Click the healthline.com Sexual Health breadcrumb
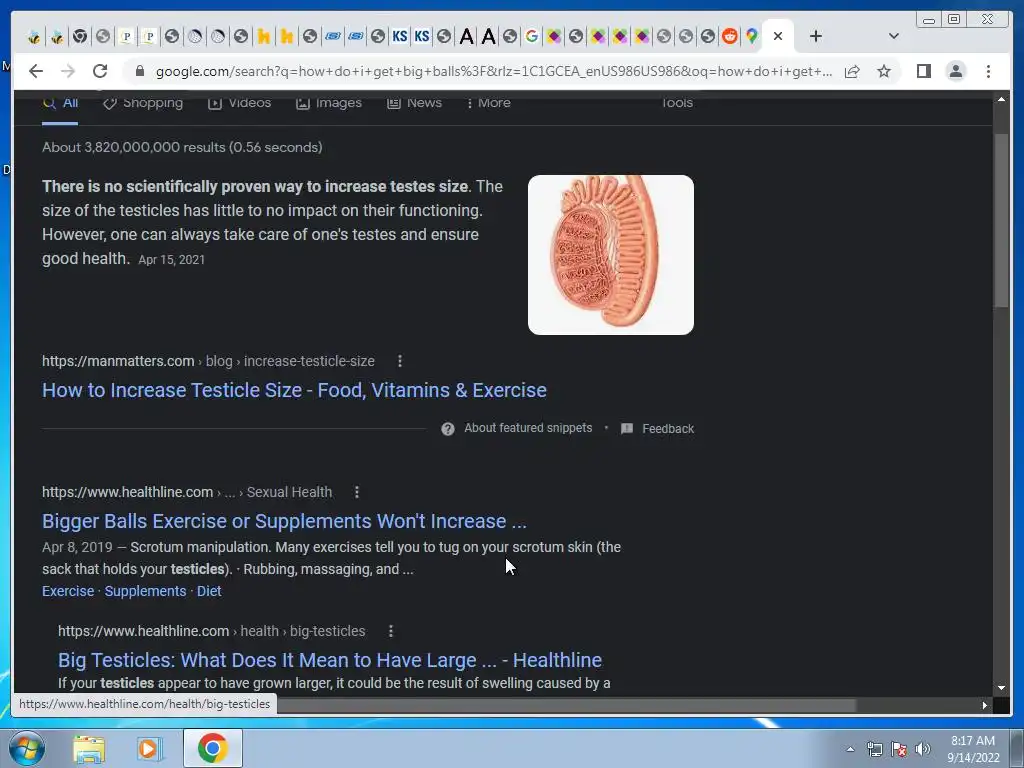 (x=187, y=492)
